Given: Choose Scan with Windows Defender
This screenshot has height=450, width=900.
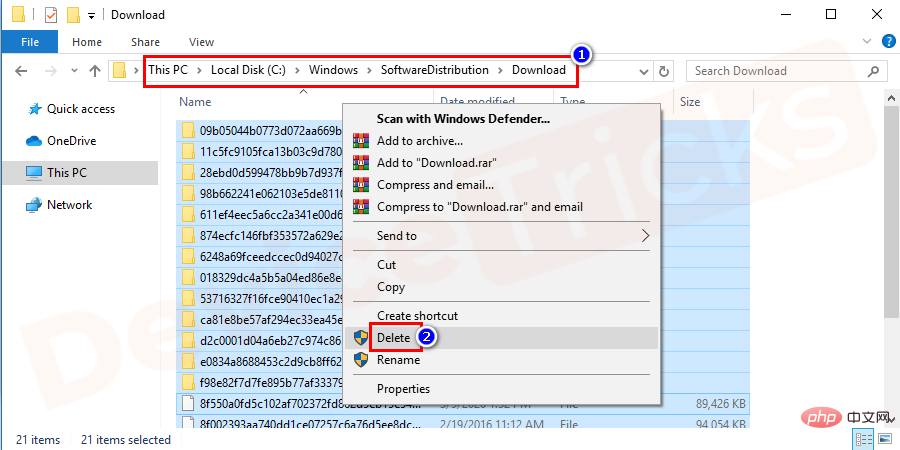Looking at the screenshot, I should coord(501,119).
